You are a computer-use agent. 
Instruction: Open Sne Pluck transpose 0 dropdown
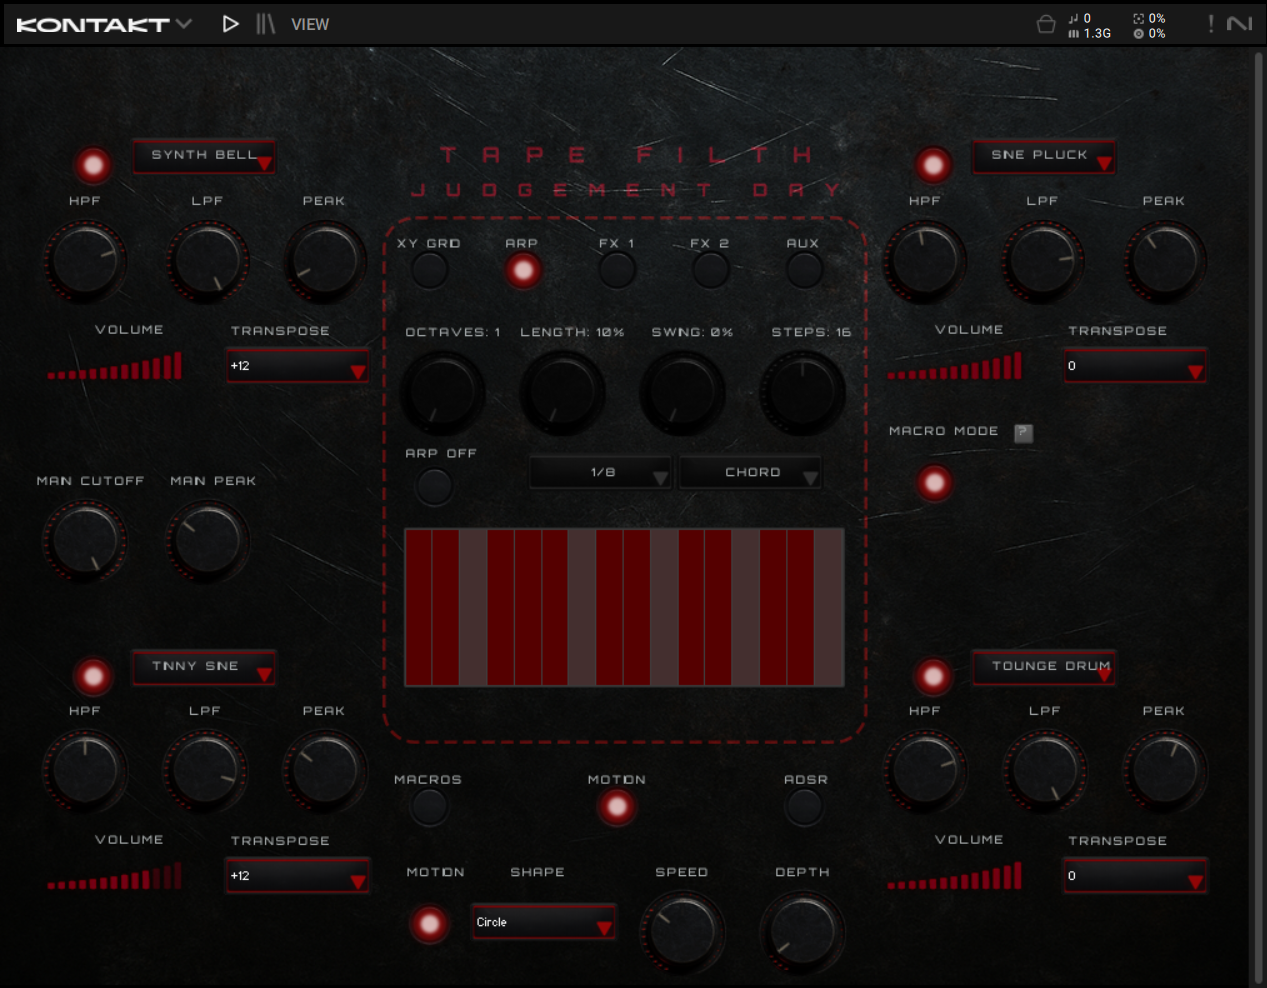(x=1135, y=366)
